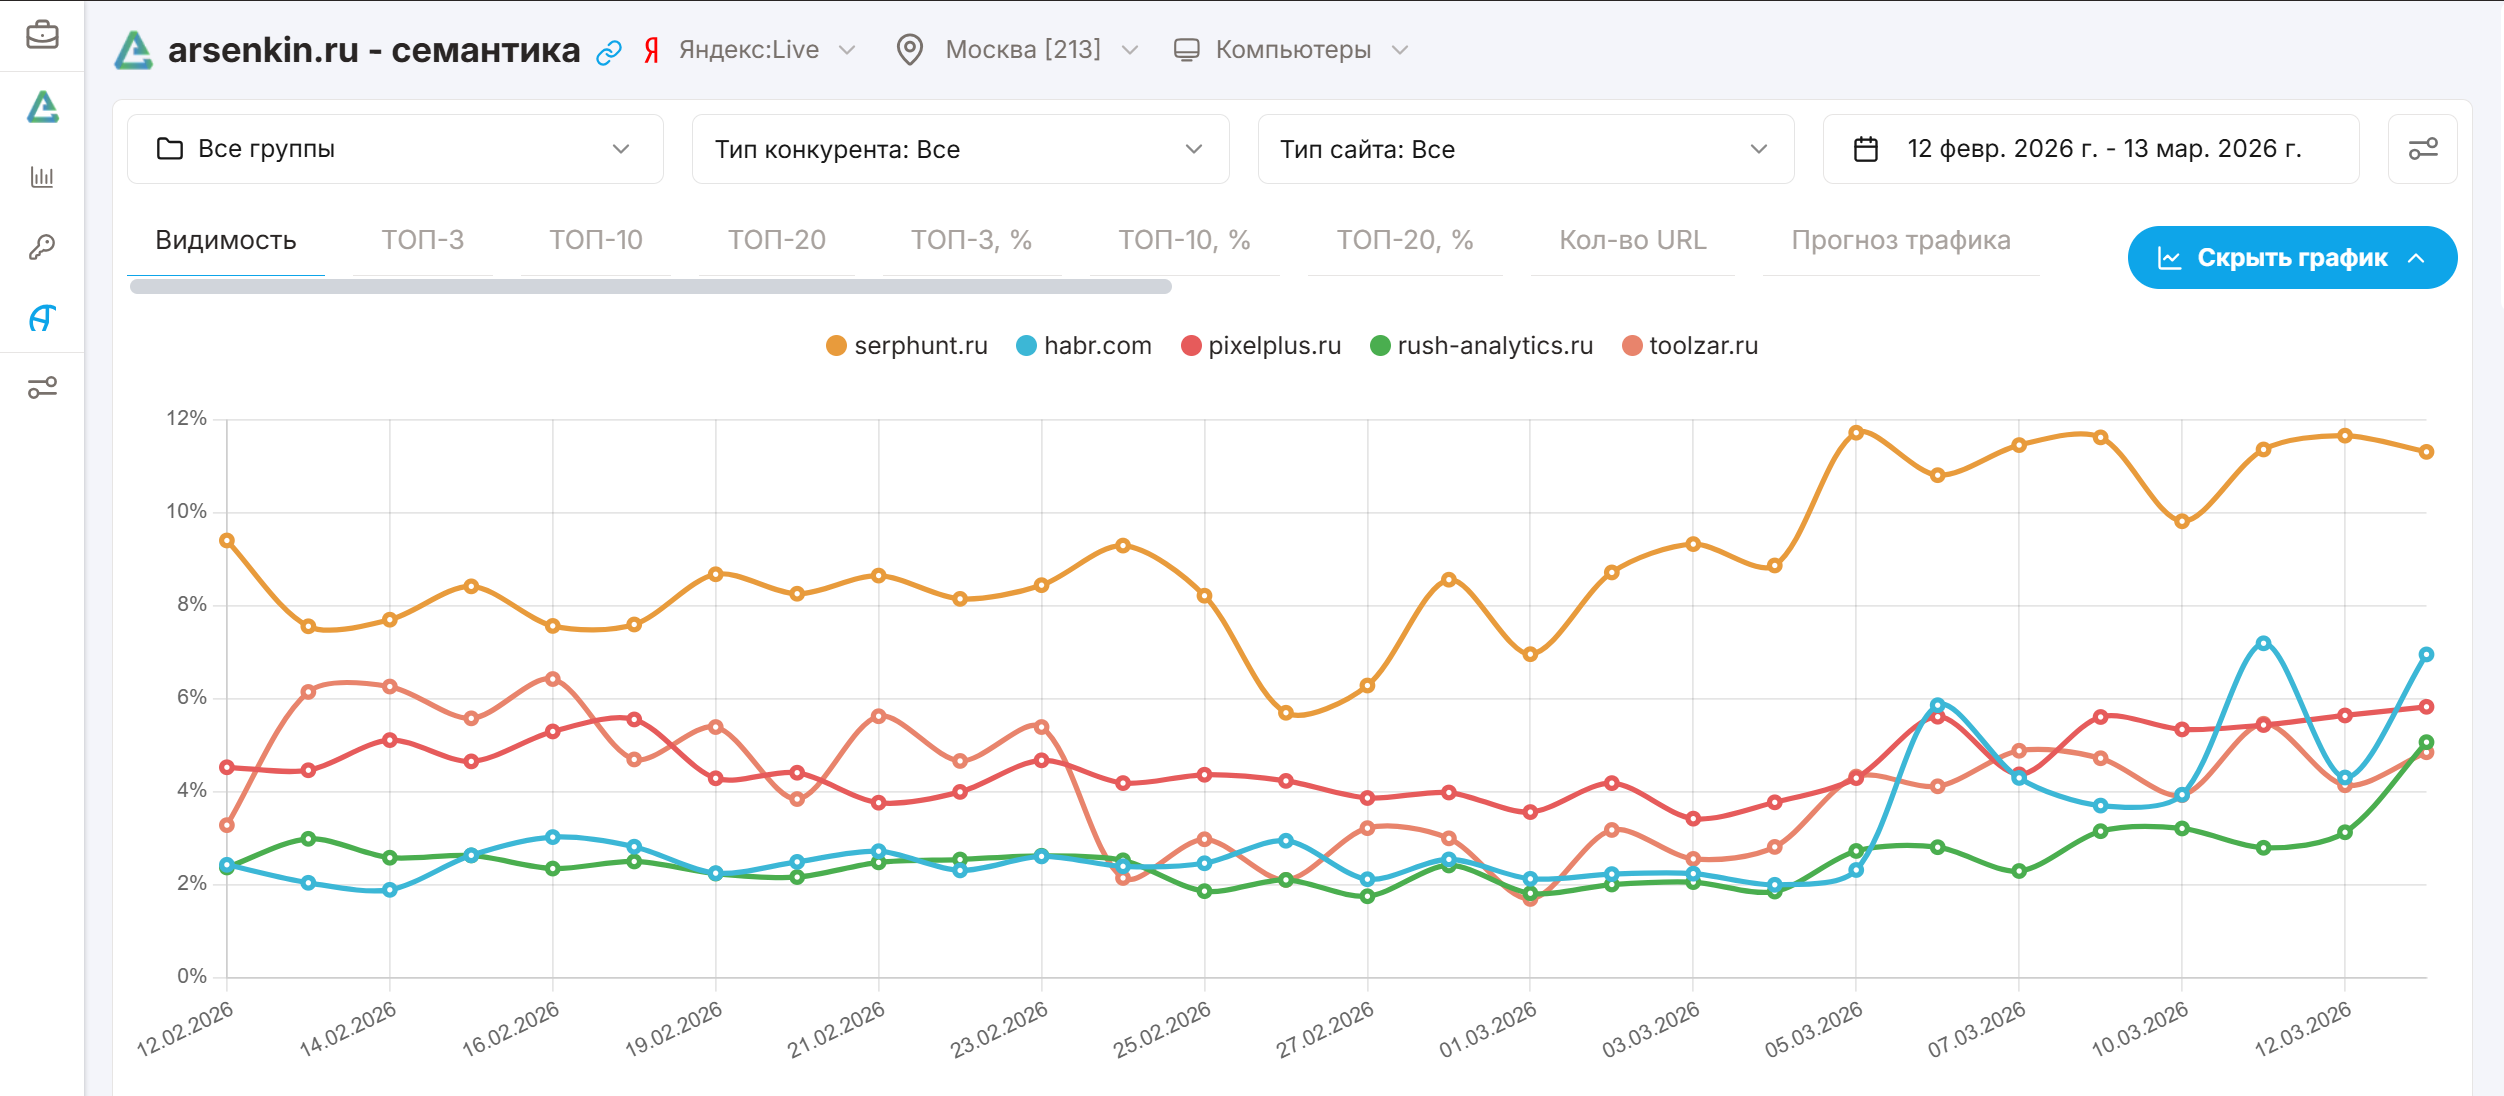Open the Компьютеры device selector
The height and width of the screenshot is (1096, 2504).
pyautogui.click(x=1291, y=50)
